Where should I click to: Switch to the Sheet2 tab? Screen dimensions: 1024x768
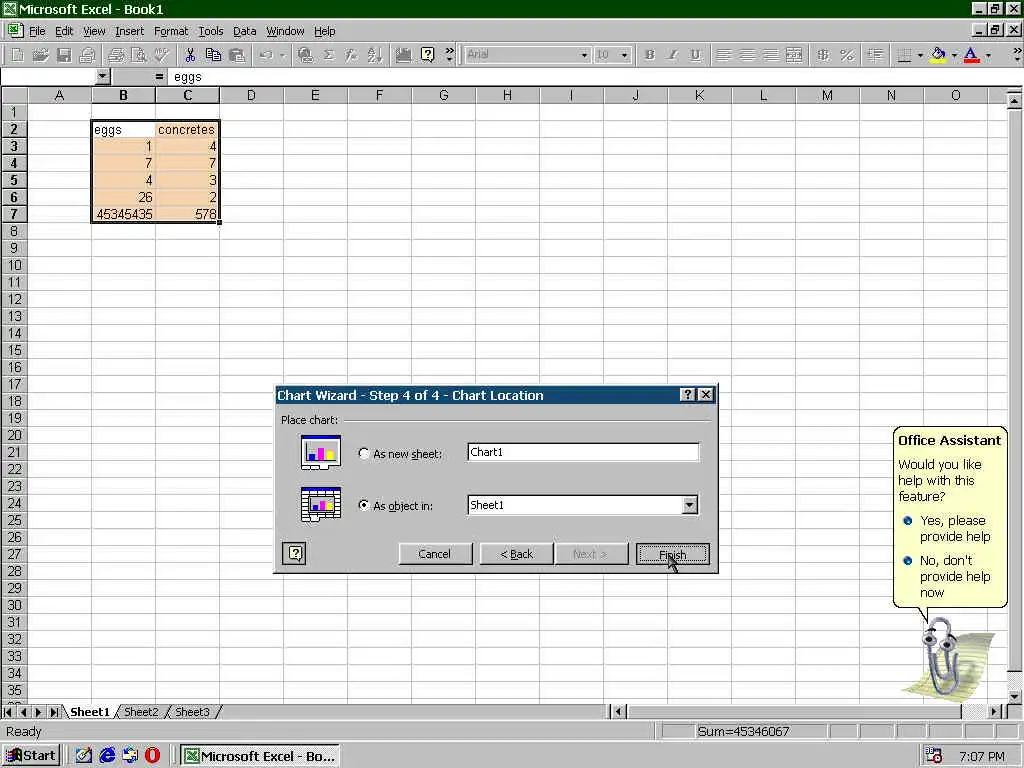141,712
